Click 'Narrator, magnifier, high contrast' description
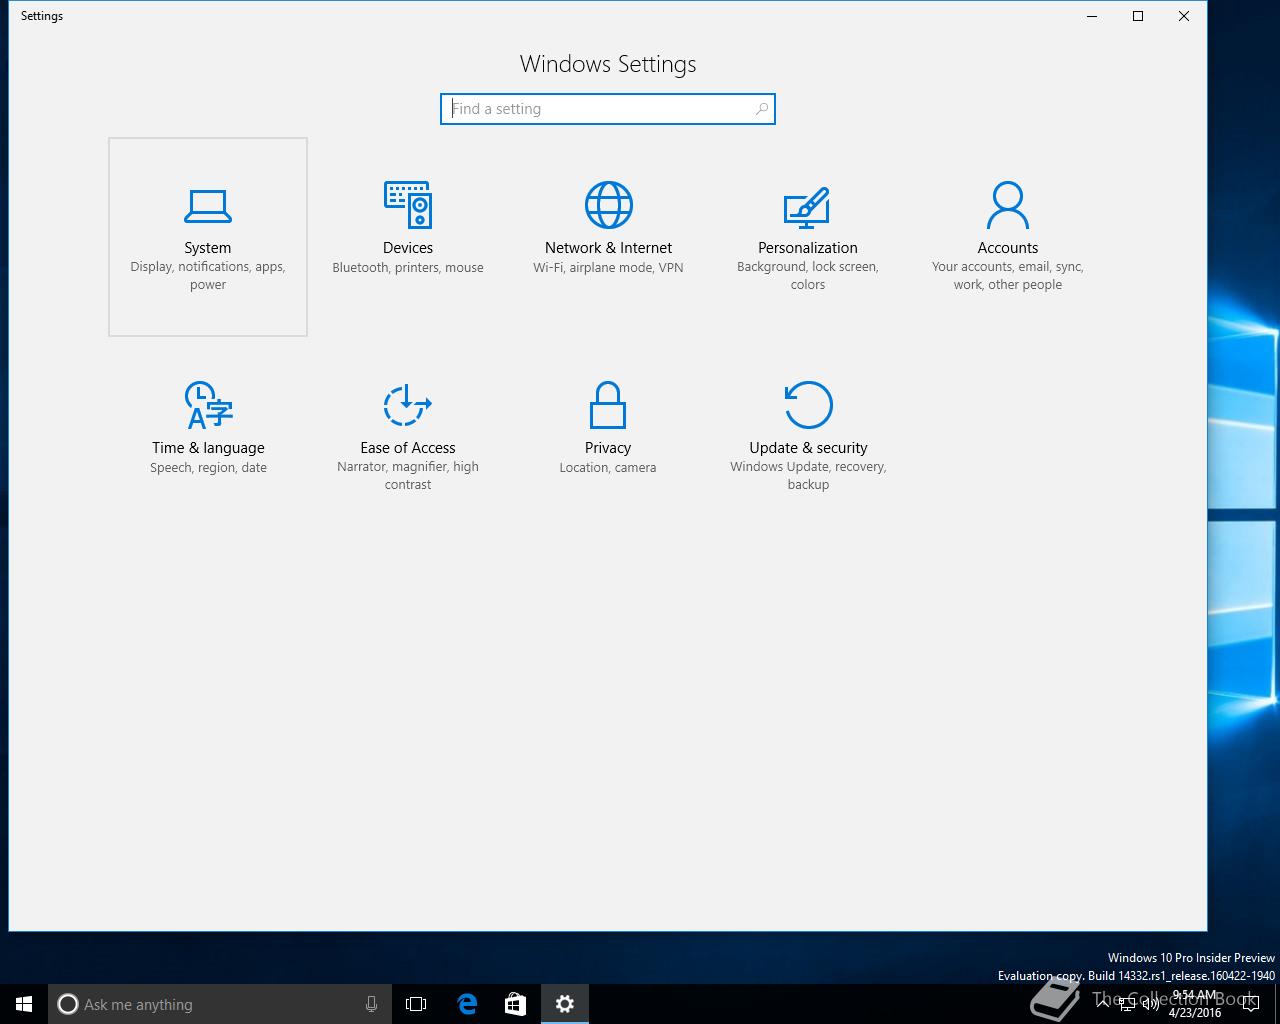This screenshot has width=1280, height=1024. (x=408, y=476)
